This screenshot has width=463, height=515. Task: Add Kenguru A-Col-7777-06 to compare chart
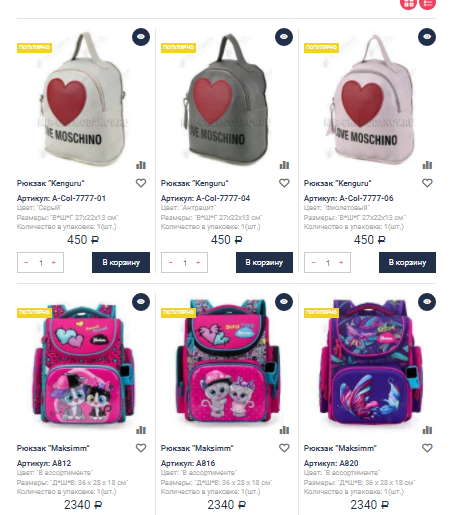(x=427, y=165)
